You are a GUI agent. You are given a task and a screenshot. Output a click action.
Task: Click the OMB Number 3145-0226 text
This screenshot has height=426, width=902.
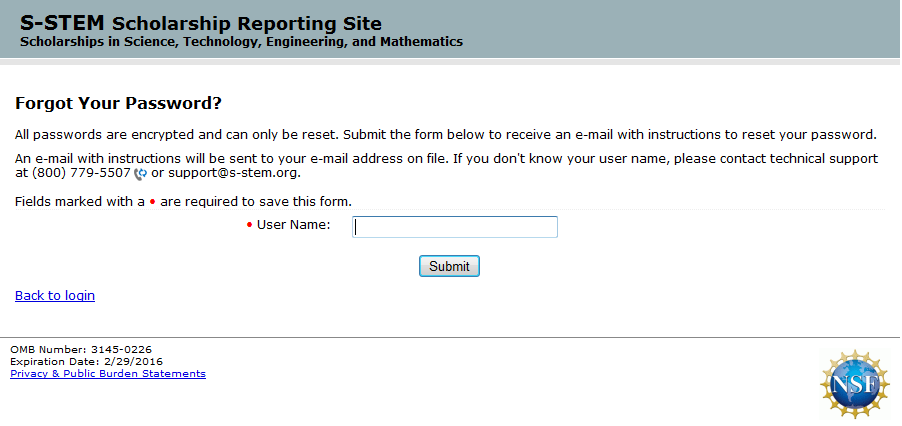click(x=81, y=350)
